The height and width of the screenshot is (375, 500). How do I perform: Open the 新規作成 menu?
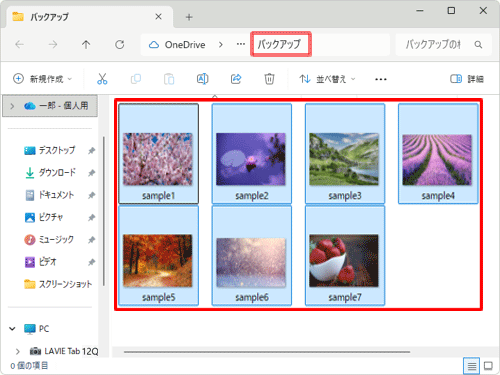[x=42, y=79]
